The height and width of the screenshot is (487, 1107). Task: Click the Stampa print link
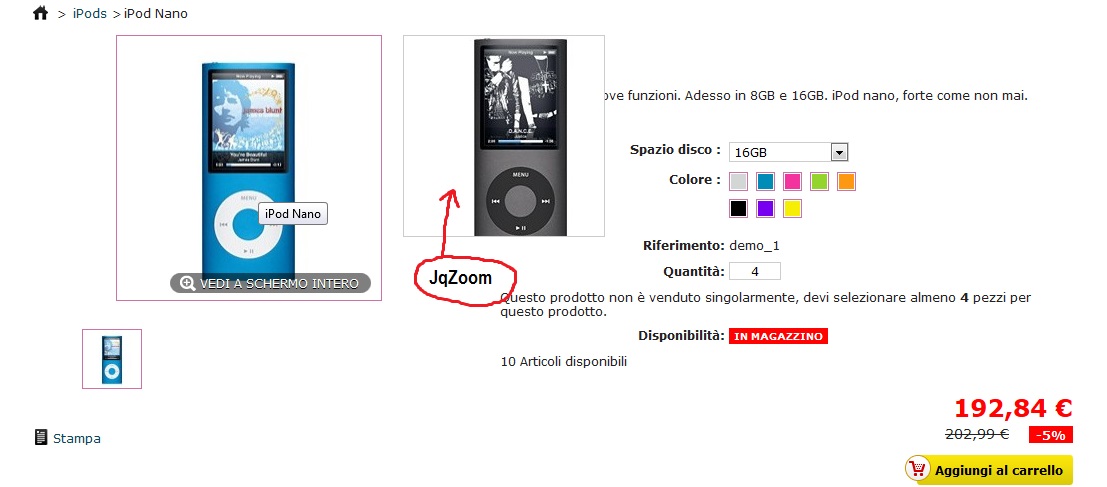pyautogui.click(x=77, y=438)
